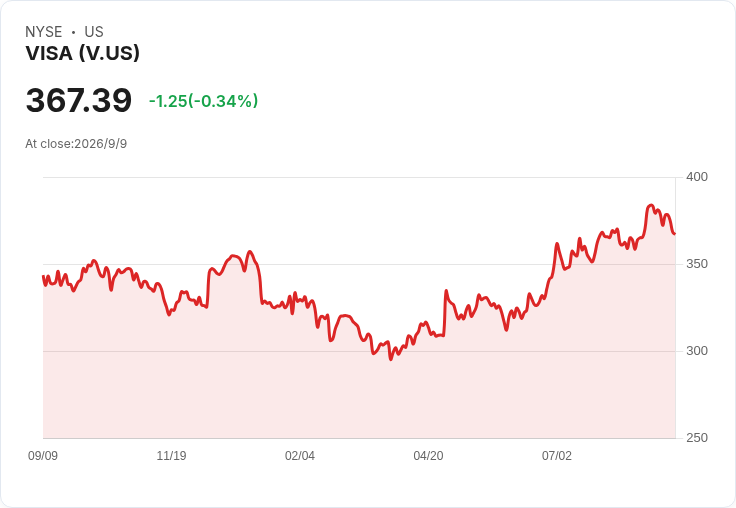This screenshot has width=736, height=508.
Task: Click the 300 price axis label
Action: [697, 351]
